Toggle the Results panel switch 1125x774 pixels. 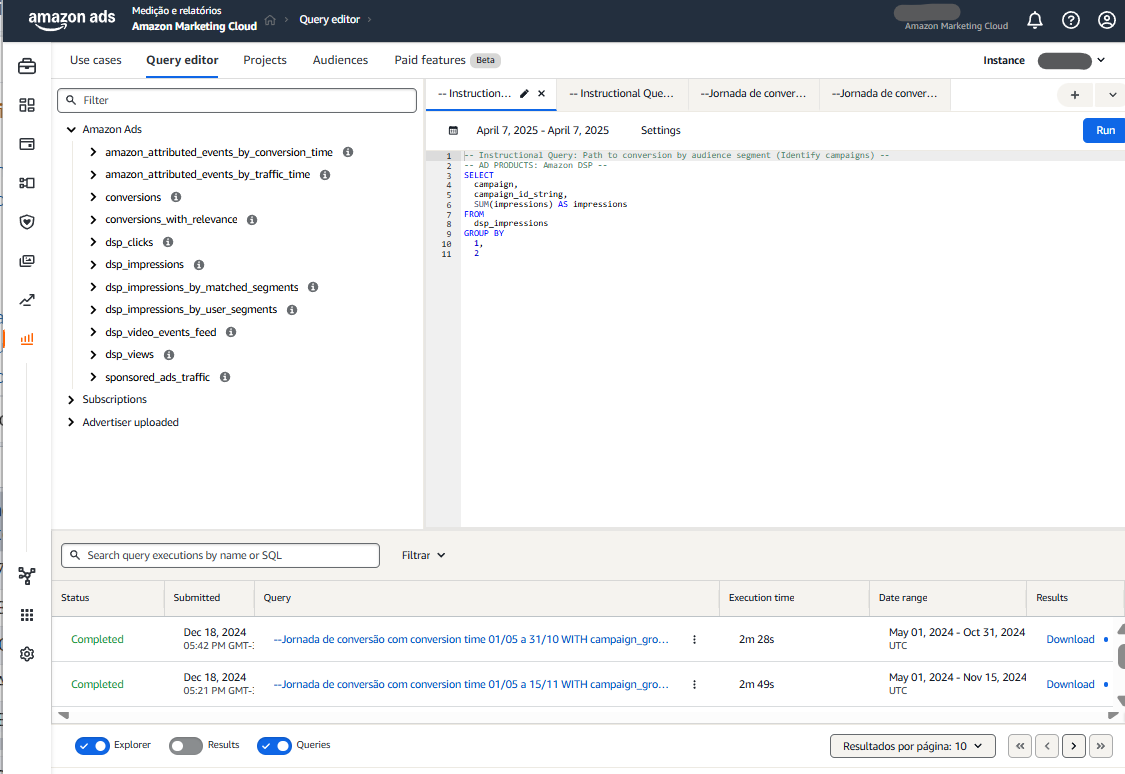point(186,746)
